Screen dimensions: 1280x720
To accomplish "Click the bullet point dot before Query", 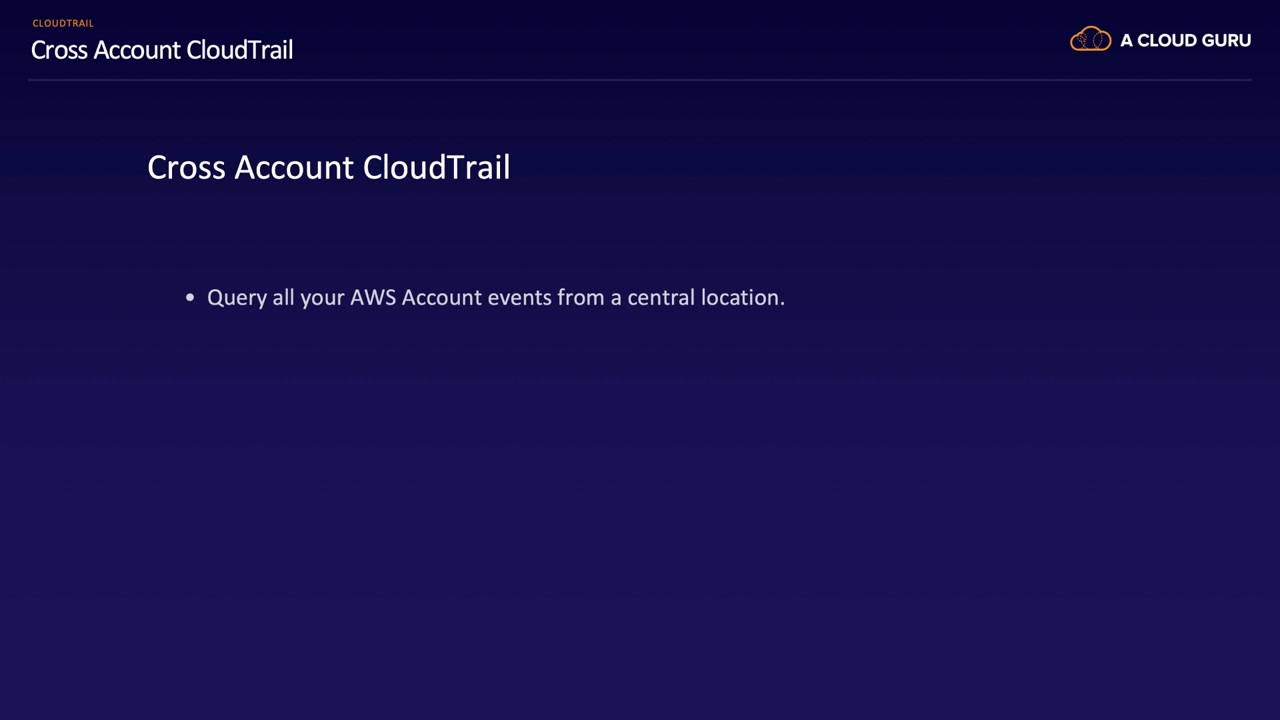I will tap(190, 298).
